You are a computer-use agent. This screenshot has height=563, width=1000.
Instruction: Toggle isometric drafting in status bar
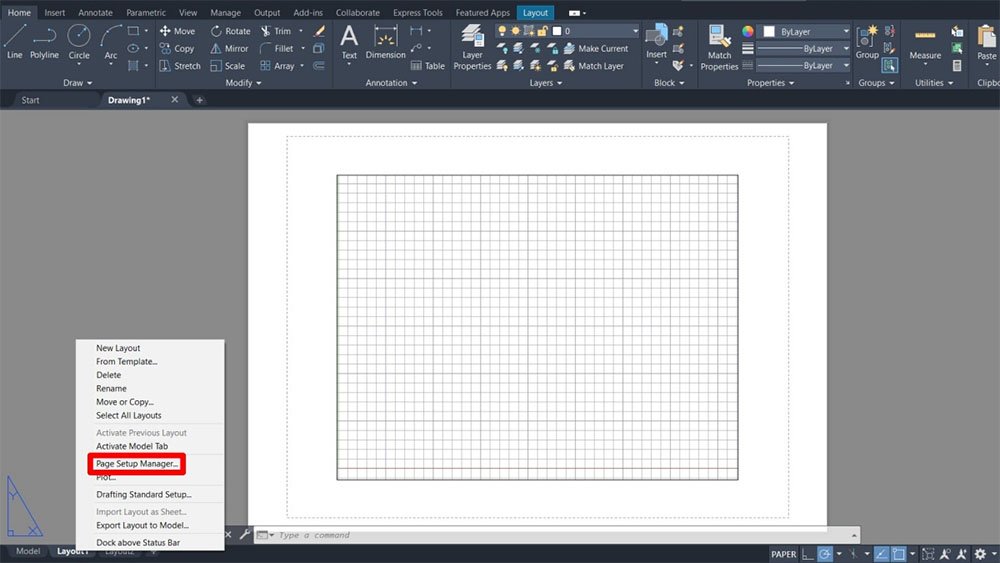click(853, 554)
